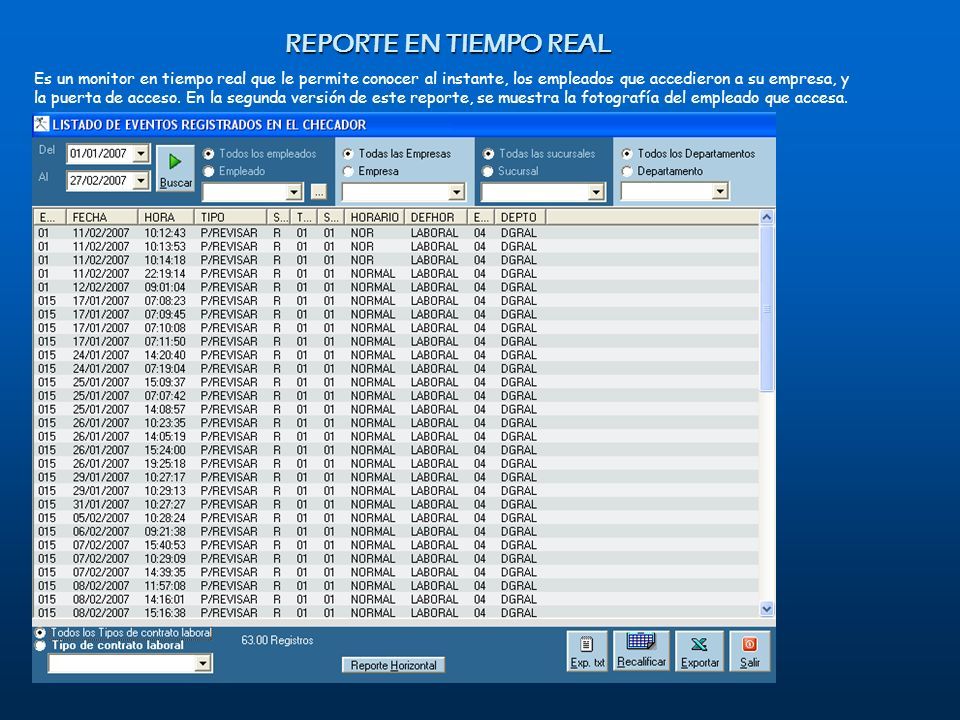Click scrollbar up arrow of event list

[x=767, y=217]
